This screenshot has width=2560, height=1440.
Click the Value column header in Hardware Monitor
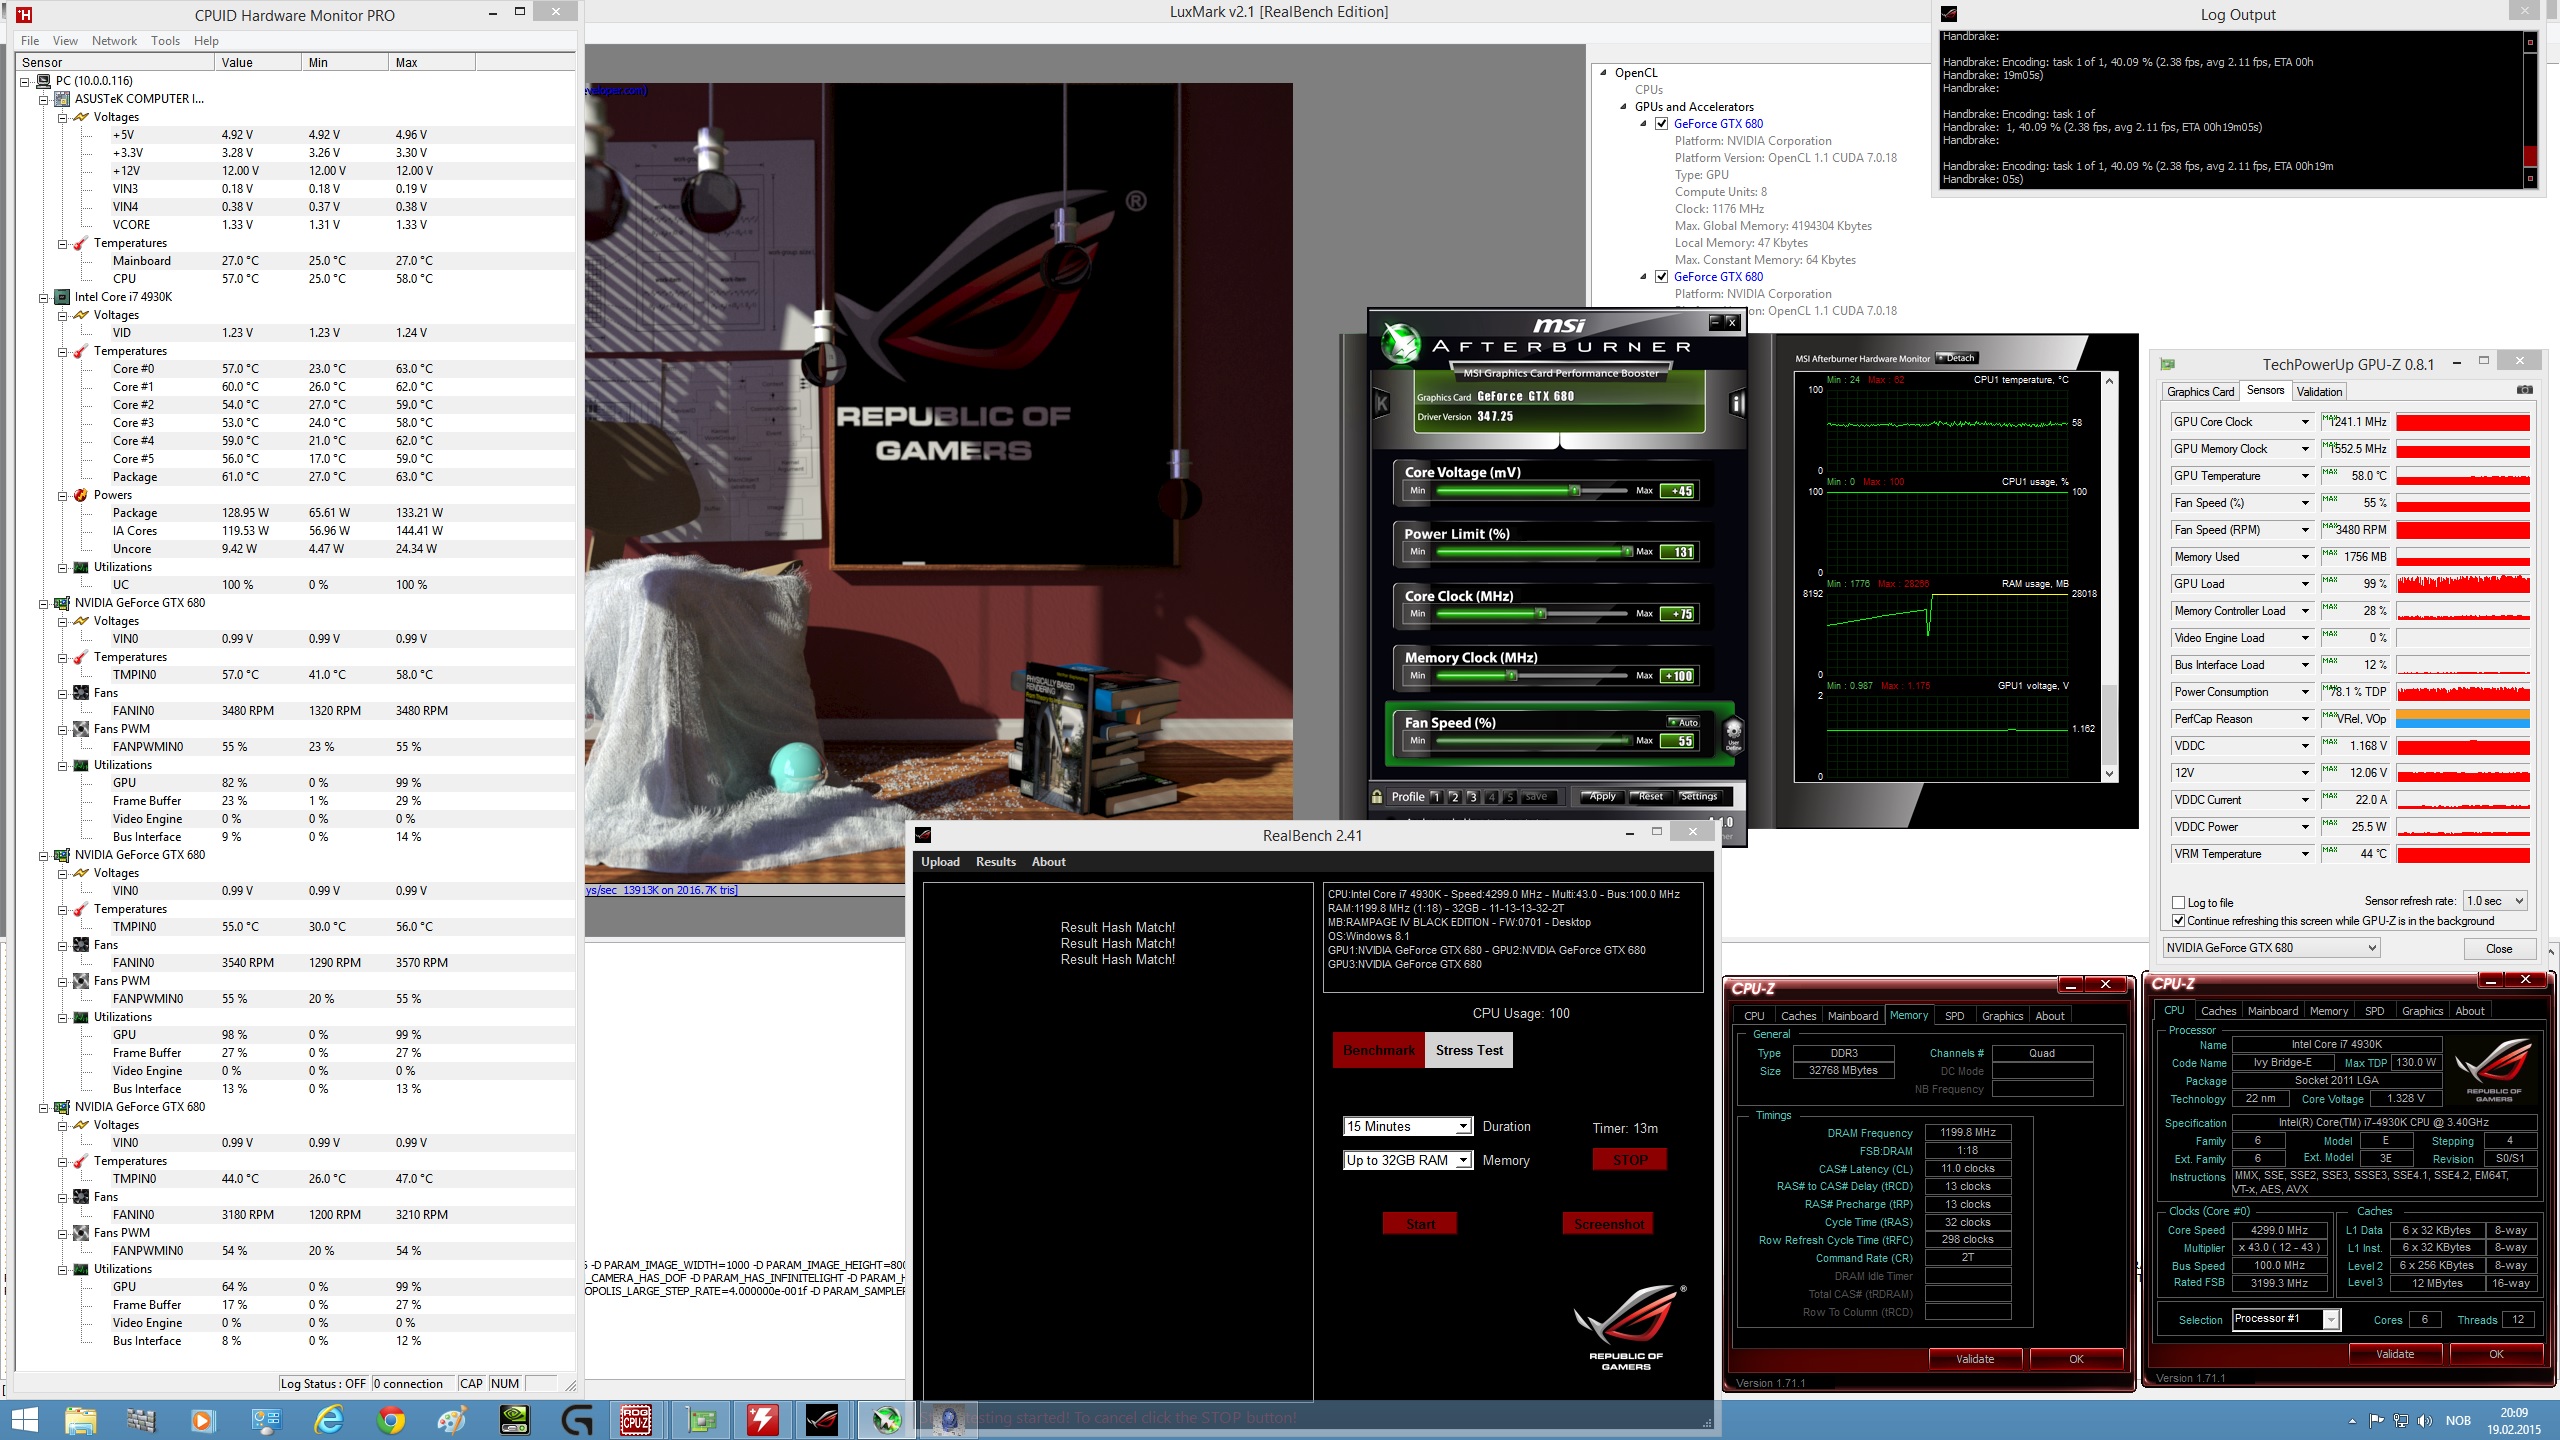257,62
